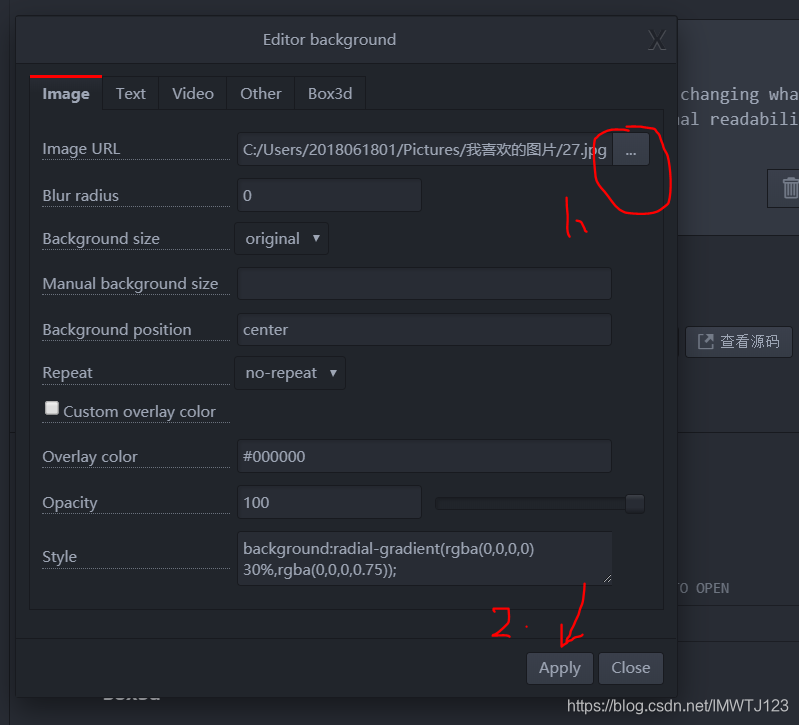Click the browse "..." button for Image URL
This screenshot has height=725, width=799.
coord(631,149)
